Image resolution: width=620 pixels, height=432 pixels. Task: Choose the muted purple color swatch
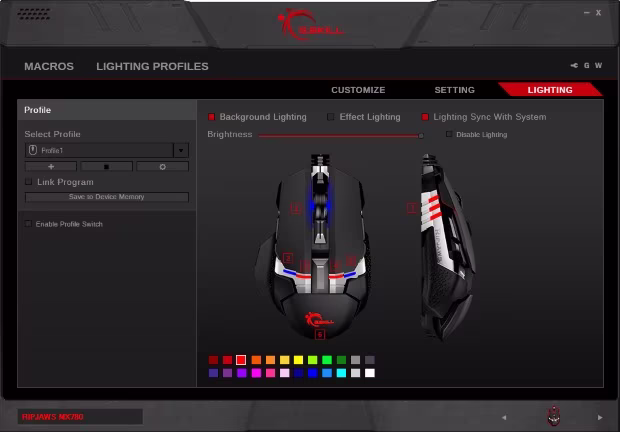(227, 373)
